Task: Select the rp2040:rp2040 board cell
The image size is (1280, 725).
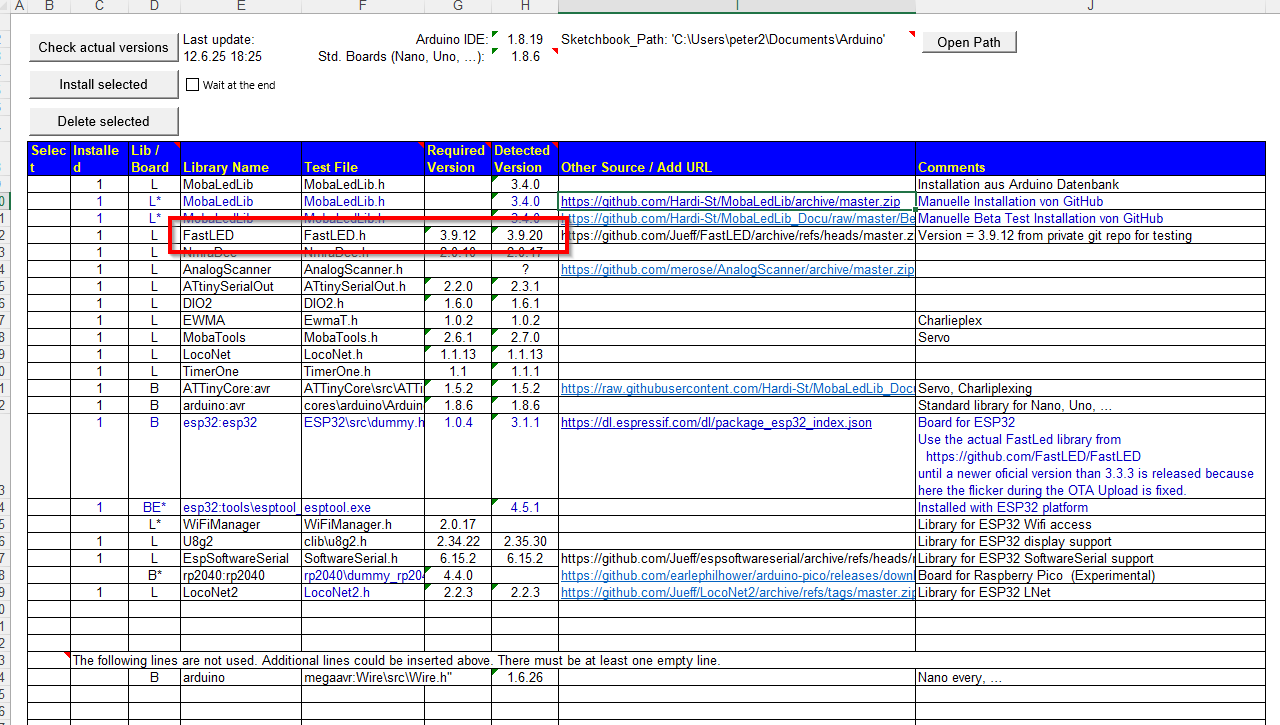Action: click(x=241, y=576)
